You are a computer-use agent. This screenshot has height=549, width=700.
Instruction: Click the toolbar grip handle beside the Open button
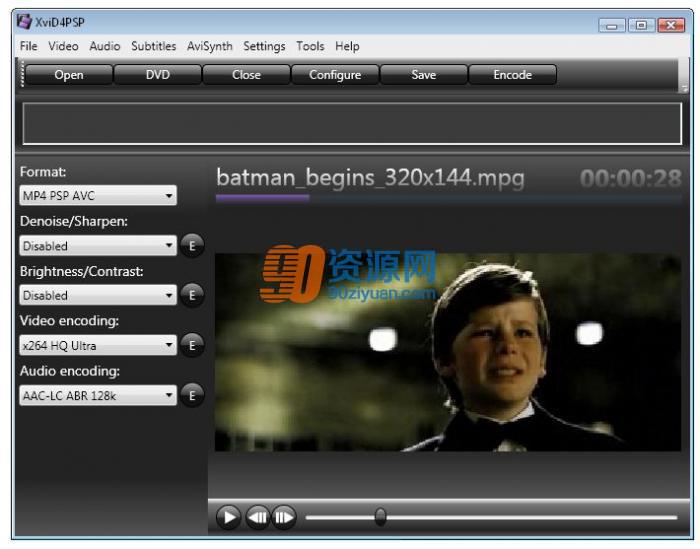point(21,74)
